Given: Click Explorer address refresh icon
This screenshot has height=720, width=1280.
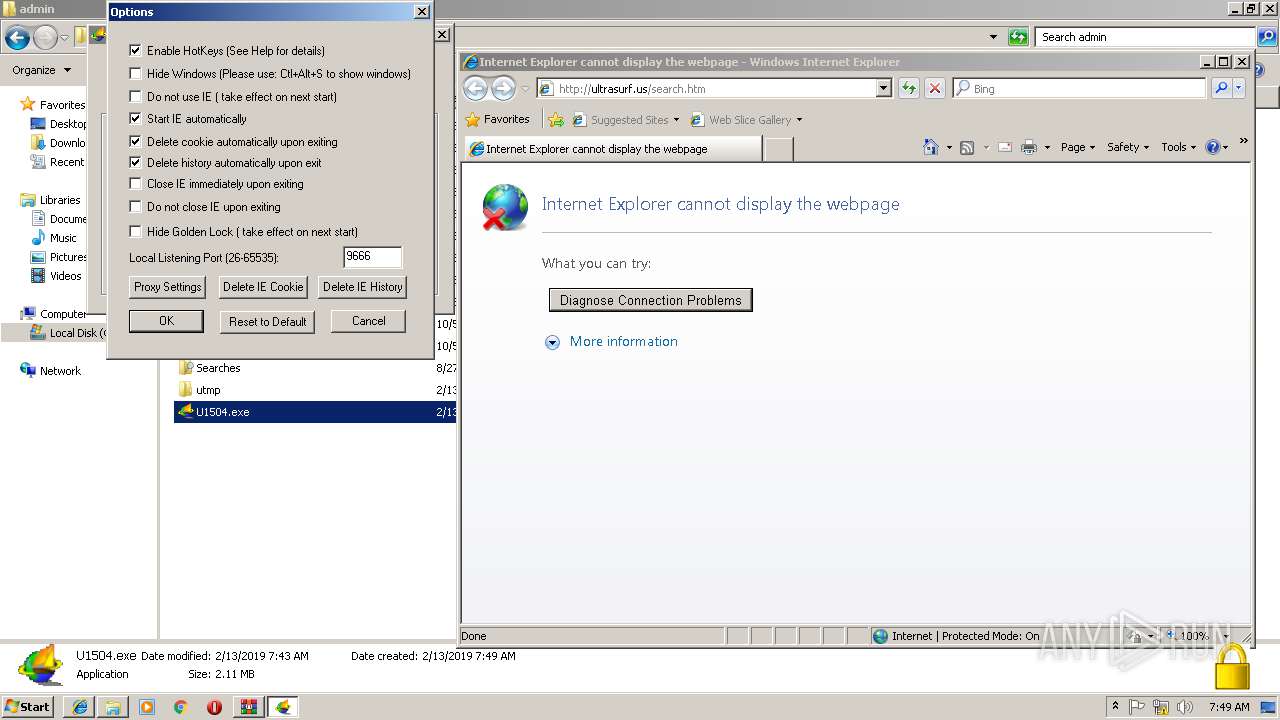Looking at the screenshot, I should pyautogui.click(x=1018, y=37).
